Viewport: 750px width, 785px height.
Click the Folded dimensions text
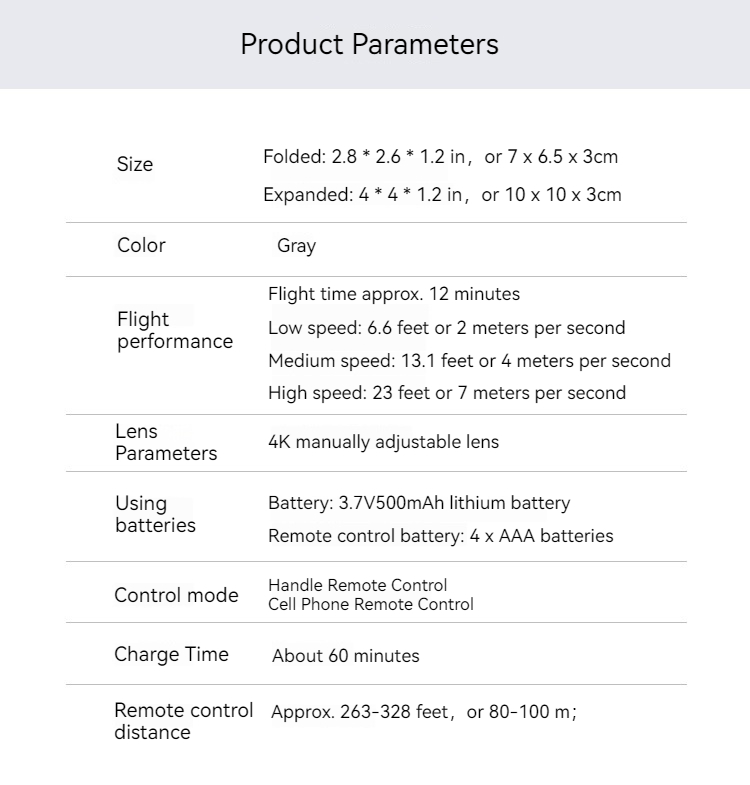(x=441, y=157)
